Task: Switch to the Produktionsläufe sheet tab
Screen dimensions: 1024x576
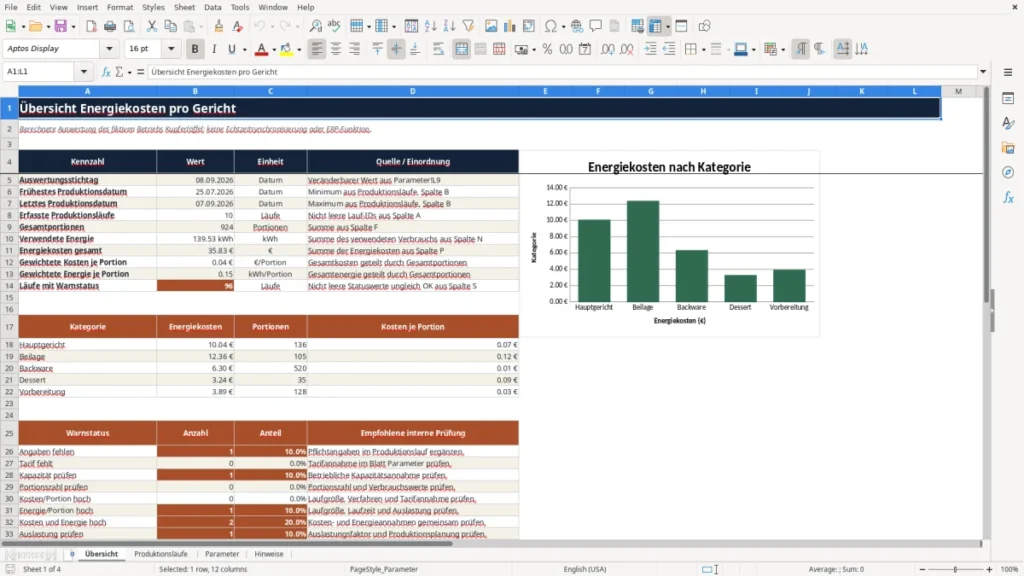Action: point(161,554)
